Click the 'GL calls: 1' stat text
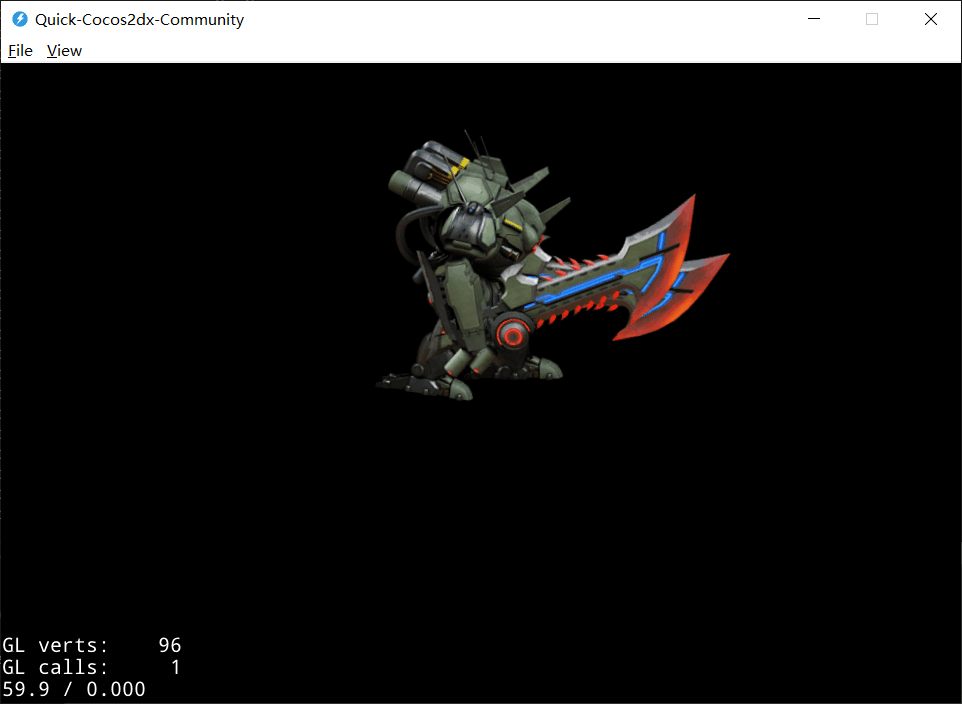 coord(92,667)
